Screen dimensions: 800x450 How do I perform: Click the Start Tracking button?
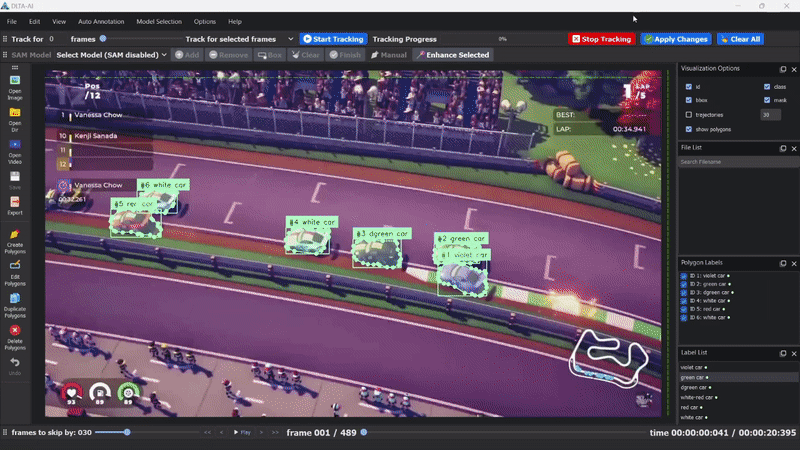point(333,39)
